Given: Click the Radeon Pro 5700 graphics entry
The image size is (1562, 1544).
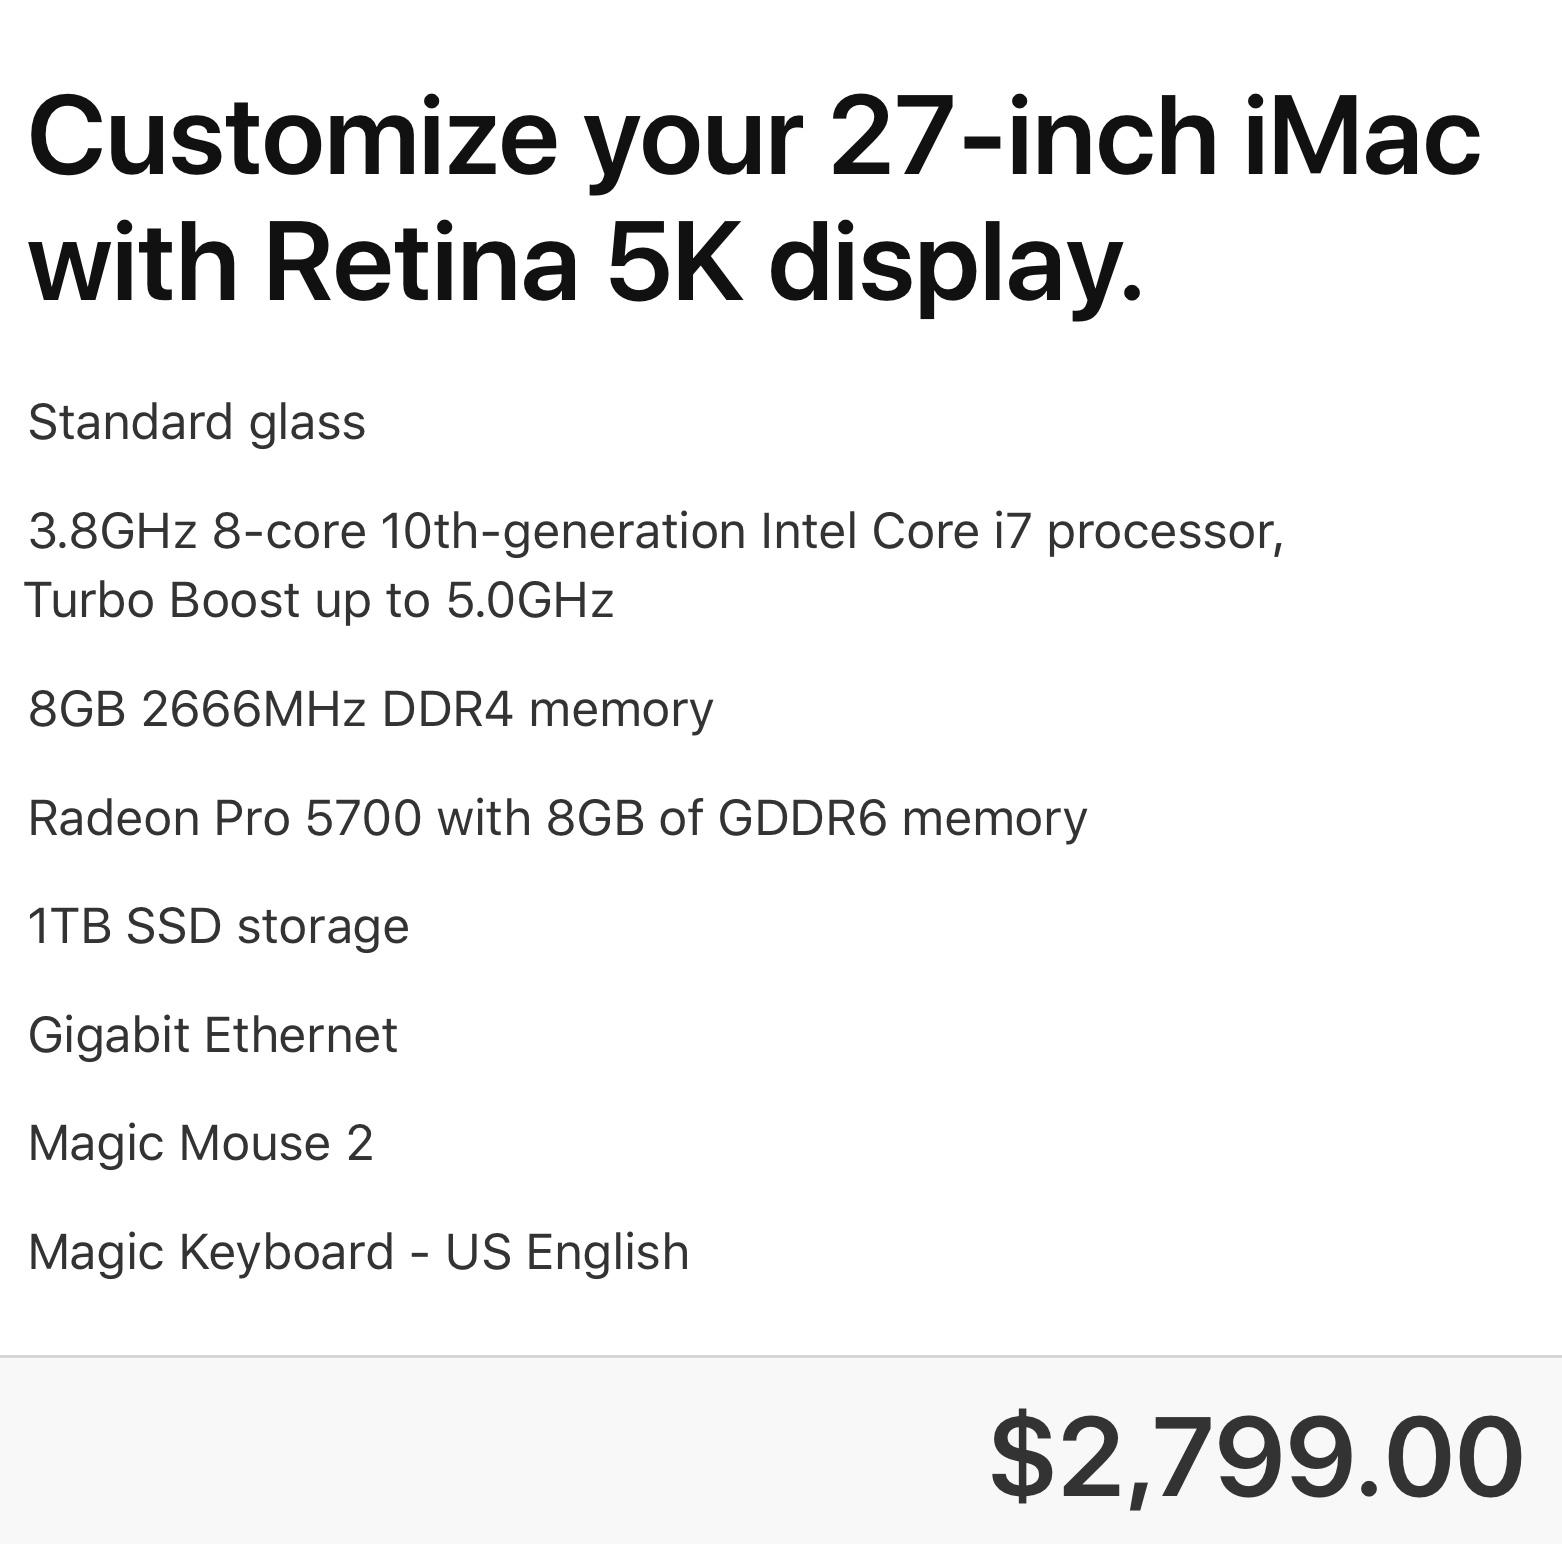Looking at the screenshot, I should point(557,818).
